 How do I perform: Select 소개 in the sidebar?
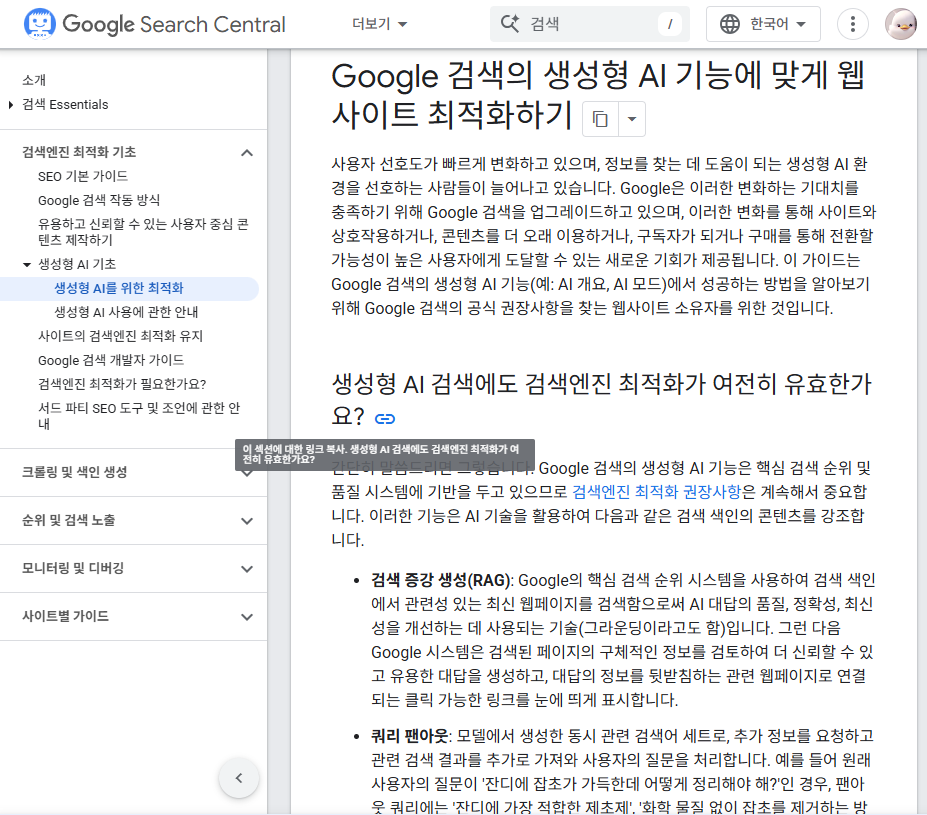coord(34,80)
